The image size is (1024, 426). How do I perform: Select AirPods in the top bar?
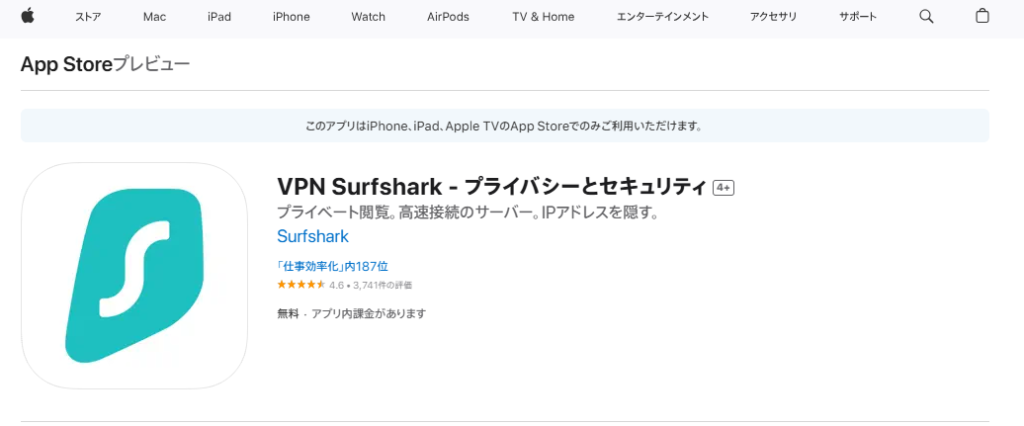click(x=448, y=17)
